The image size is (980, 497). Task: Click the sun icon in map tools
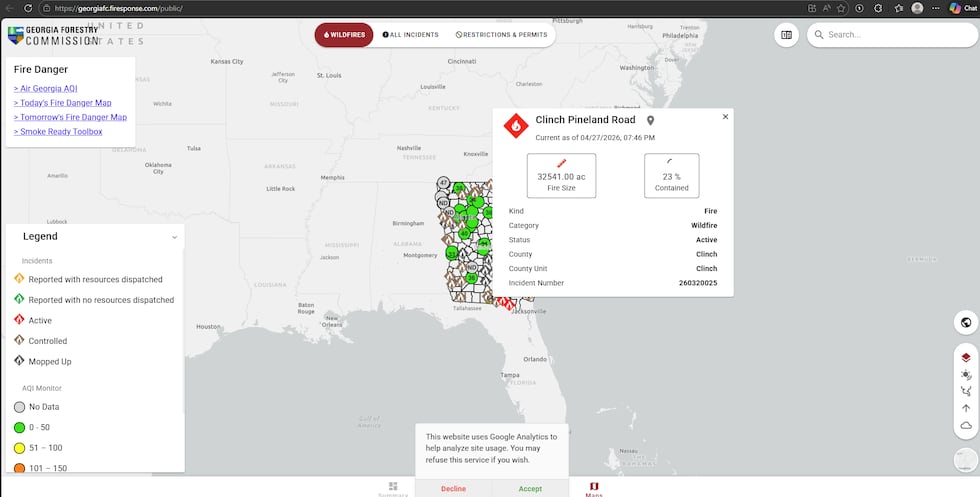pyautogui.click(x=966, y=374)
